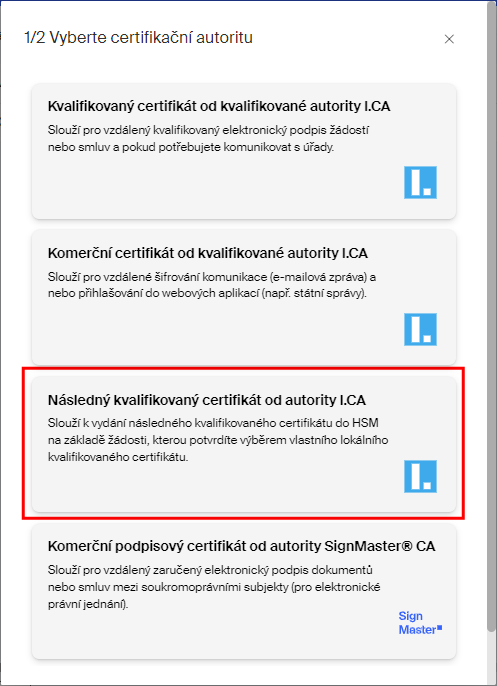Click the SignMaster logo

420,623
